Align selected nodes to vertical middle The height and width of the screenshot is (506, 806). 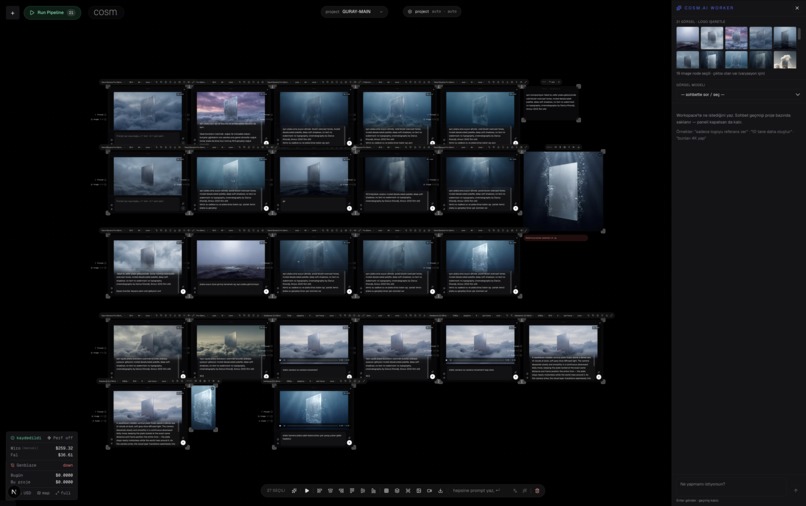click(363, 491)
